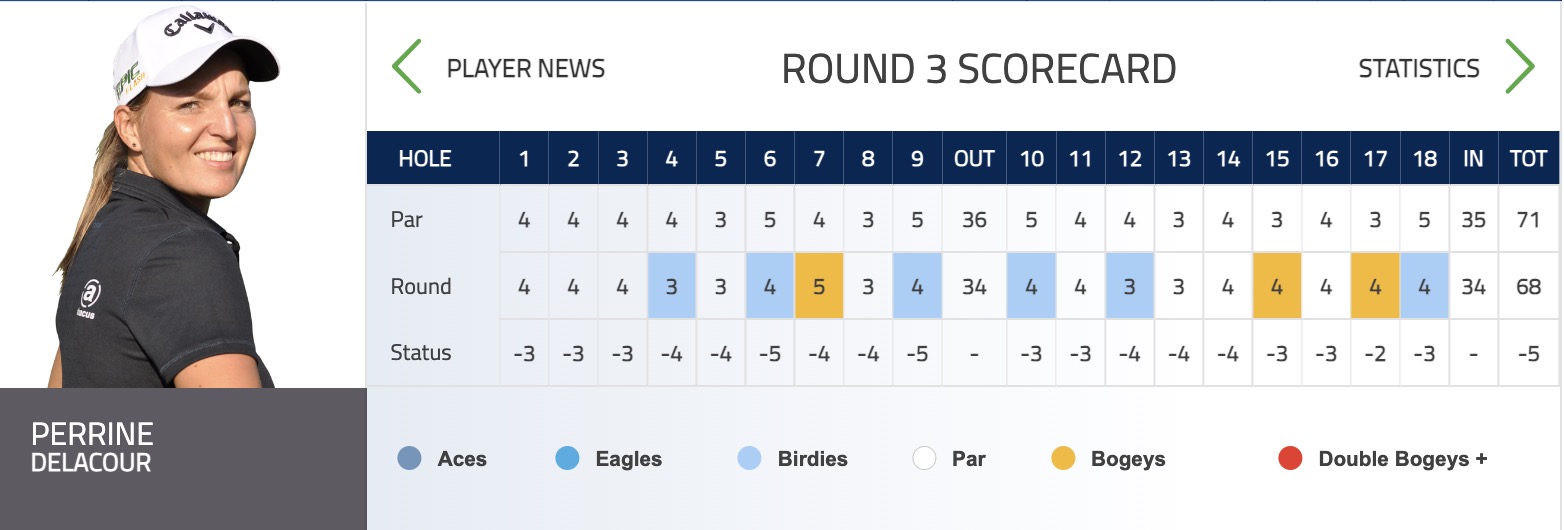Click the Par legend circle
The image size is (1564, 530).
924,459
